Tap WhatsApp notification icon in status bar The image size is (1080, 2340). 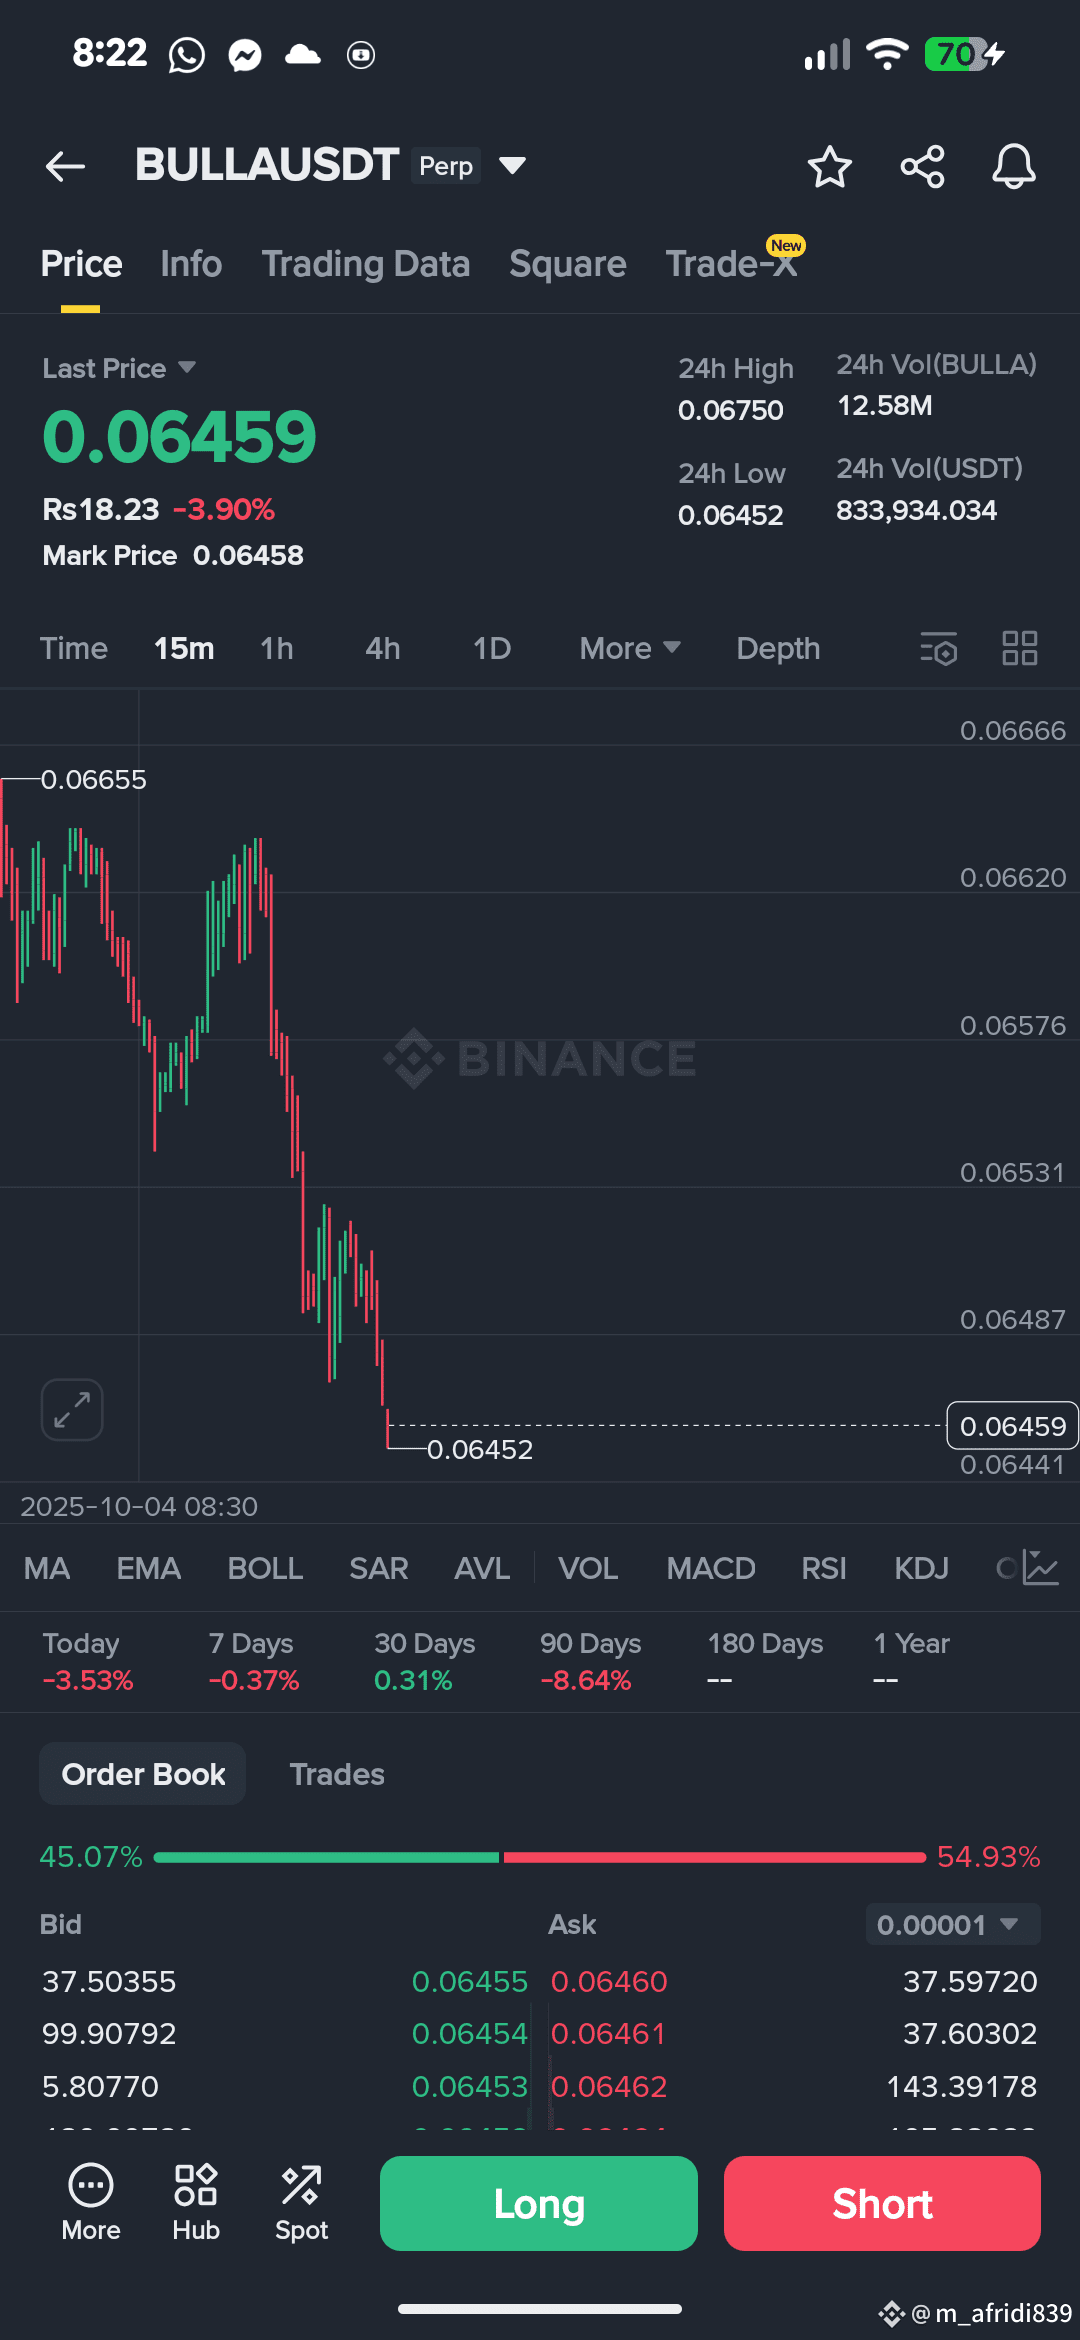[187, 55]
